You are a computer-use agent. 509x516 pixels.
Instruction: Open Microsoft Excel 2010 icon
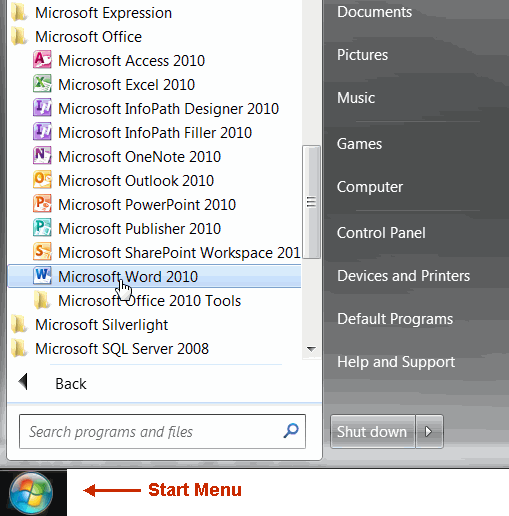[42, 84]
